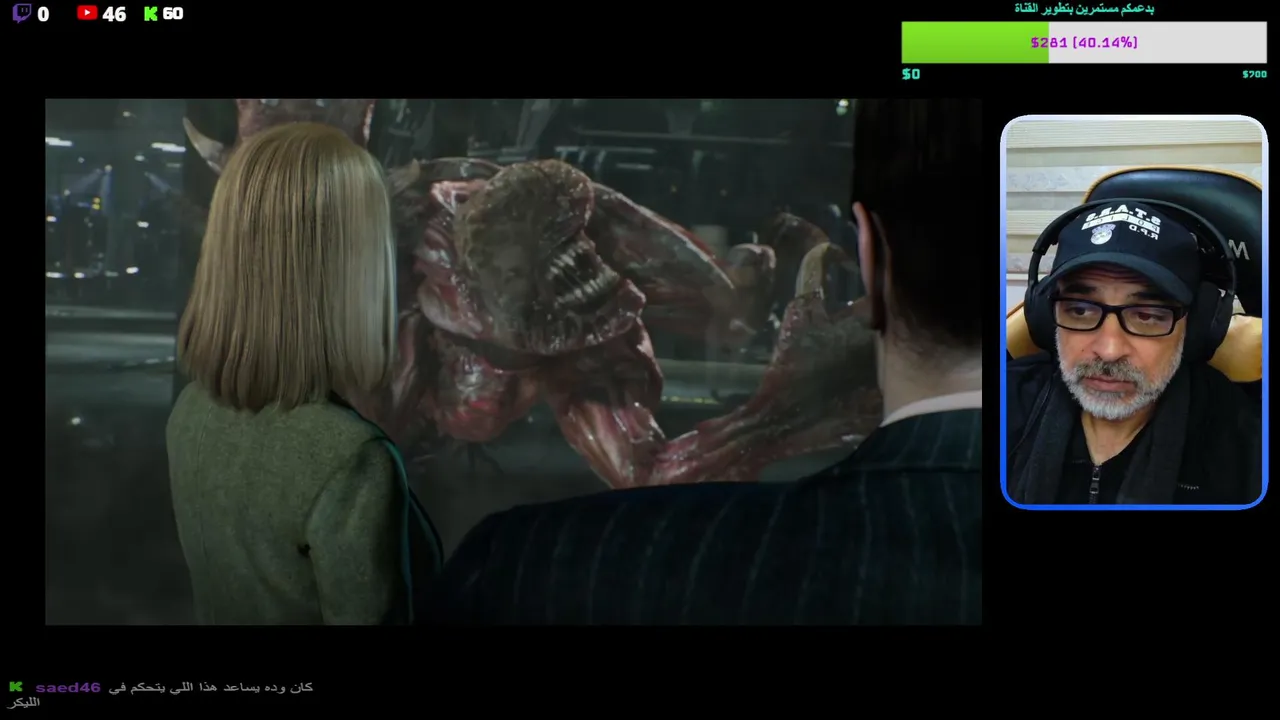Click the Twitch viewer count icon
The height and width of the screenshot is (720, 1280).
pyautogui.click(x=21, y=14)
